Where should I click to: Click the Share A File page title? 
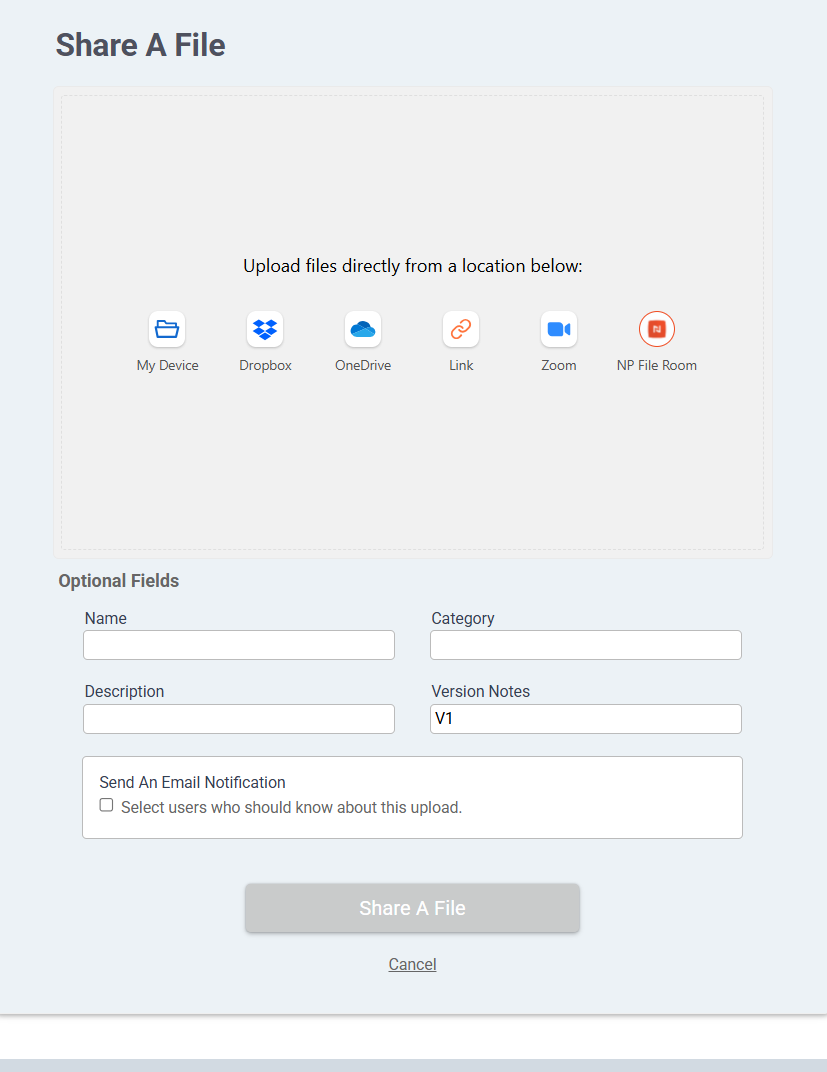141,45
